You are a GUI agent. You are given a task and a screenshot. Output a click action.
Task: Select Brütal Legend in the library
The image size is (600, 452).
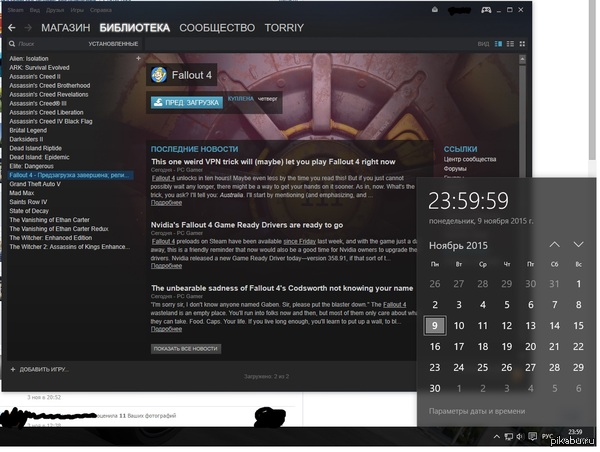pyautogui.click(x=28, y=130)
